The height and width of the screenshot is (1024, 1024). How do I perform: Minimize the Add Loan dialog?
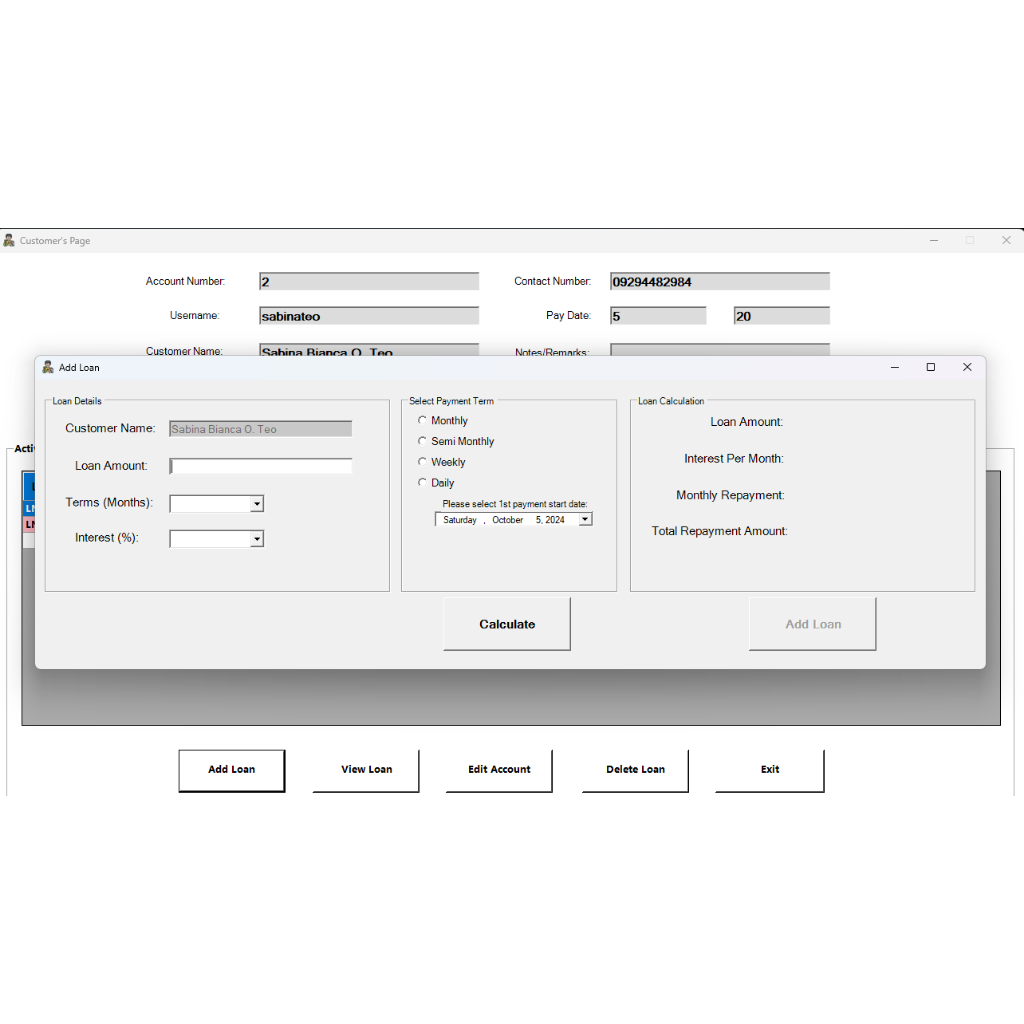point(894,367)
